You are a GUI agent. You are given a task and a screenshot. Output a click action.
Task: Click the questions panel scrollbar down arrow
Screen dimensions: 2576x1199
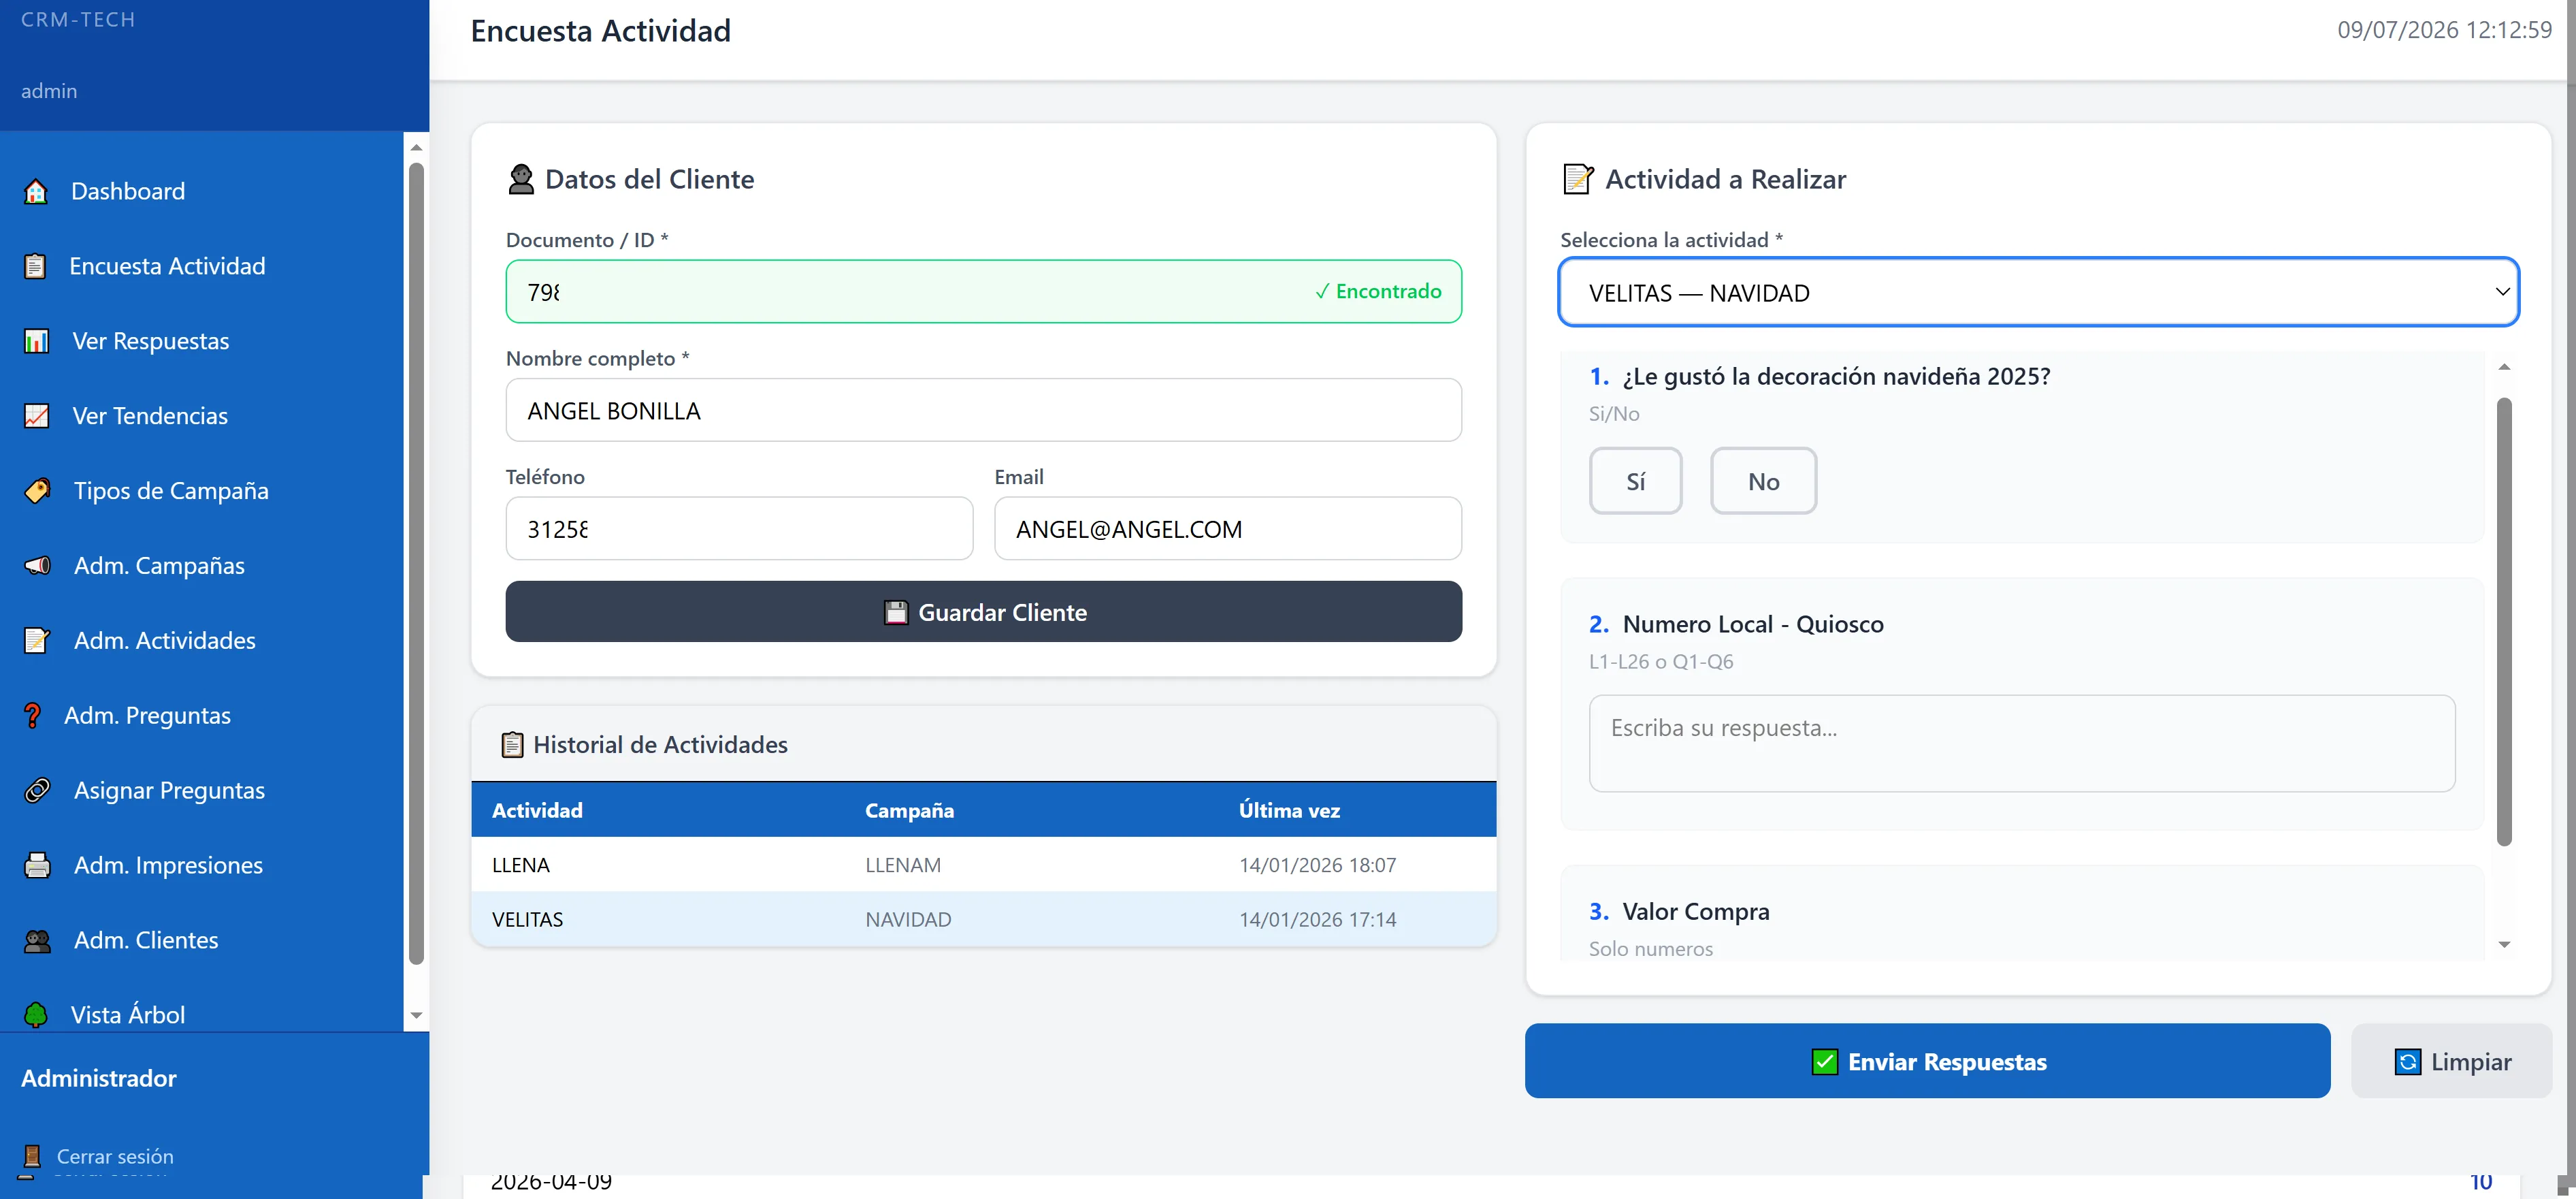point(2504,945)
